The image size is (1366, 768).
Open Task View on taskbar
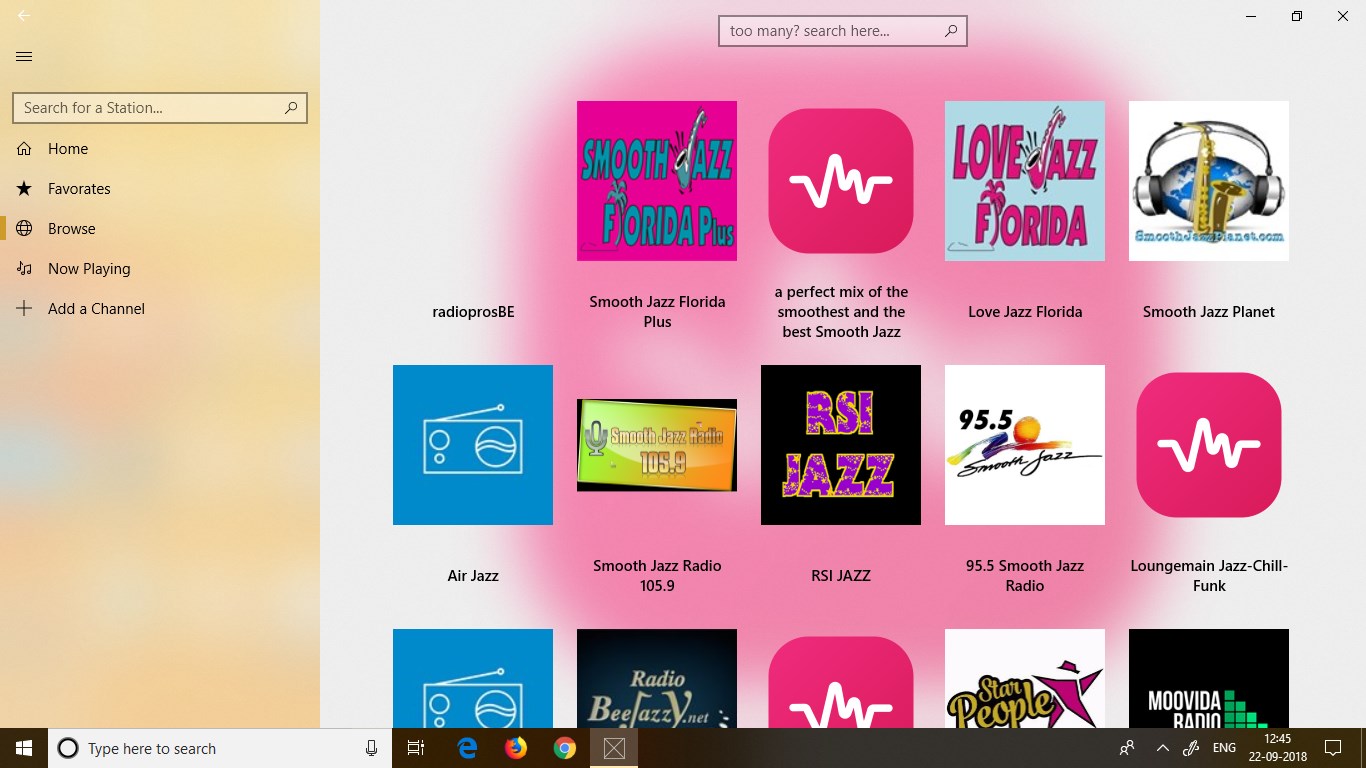tap(416, 748)
